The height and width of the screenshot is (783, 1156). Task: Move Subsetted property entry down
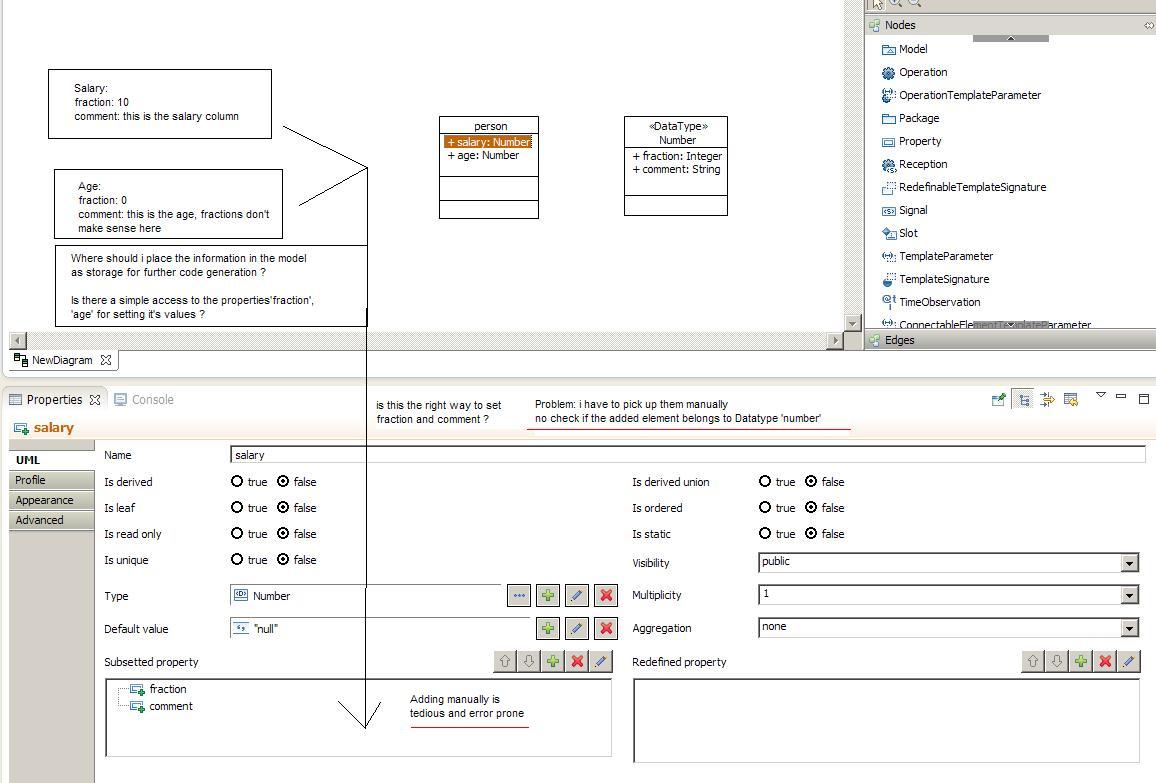529,661
